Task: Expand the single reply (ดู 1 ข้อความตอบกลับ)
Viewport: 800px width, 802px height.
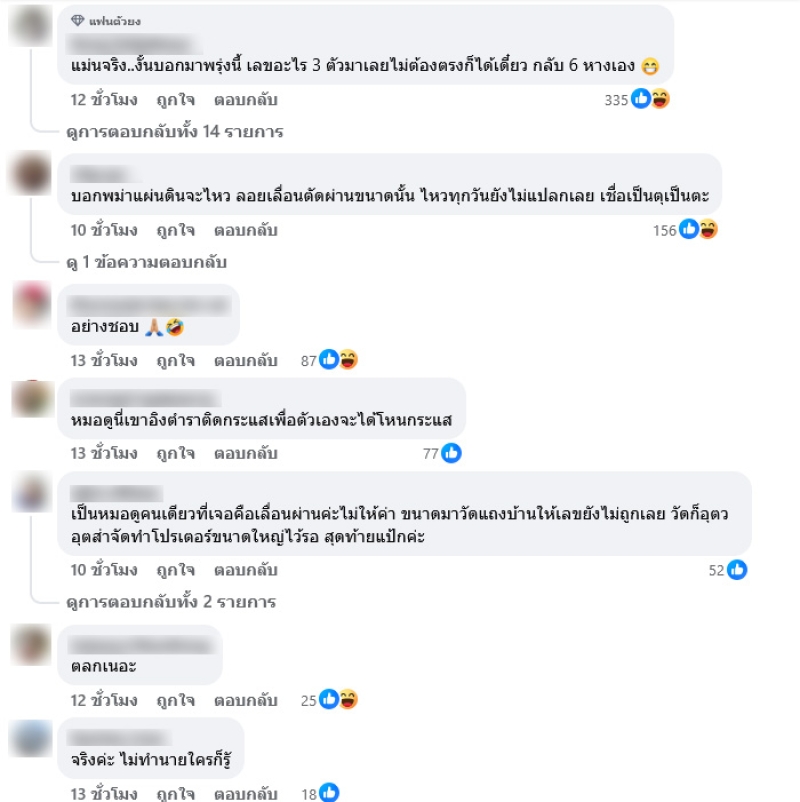Action: pyautogui.click(x=146, y=262)
